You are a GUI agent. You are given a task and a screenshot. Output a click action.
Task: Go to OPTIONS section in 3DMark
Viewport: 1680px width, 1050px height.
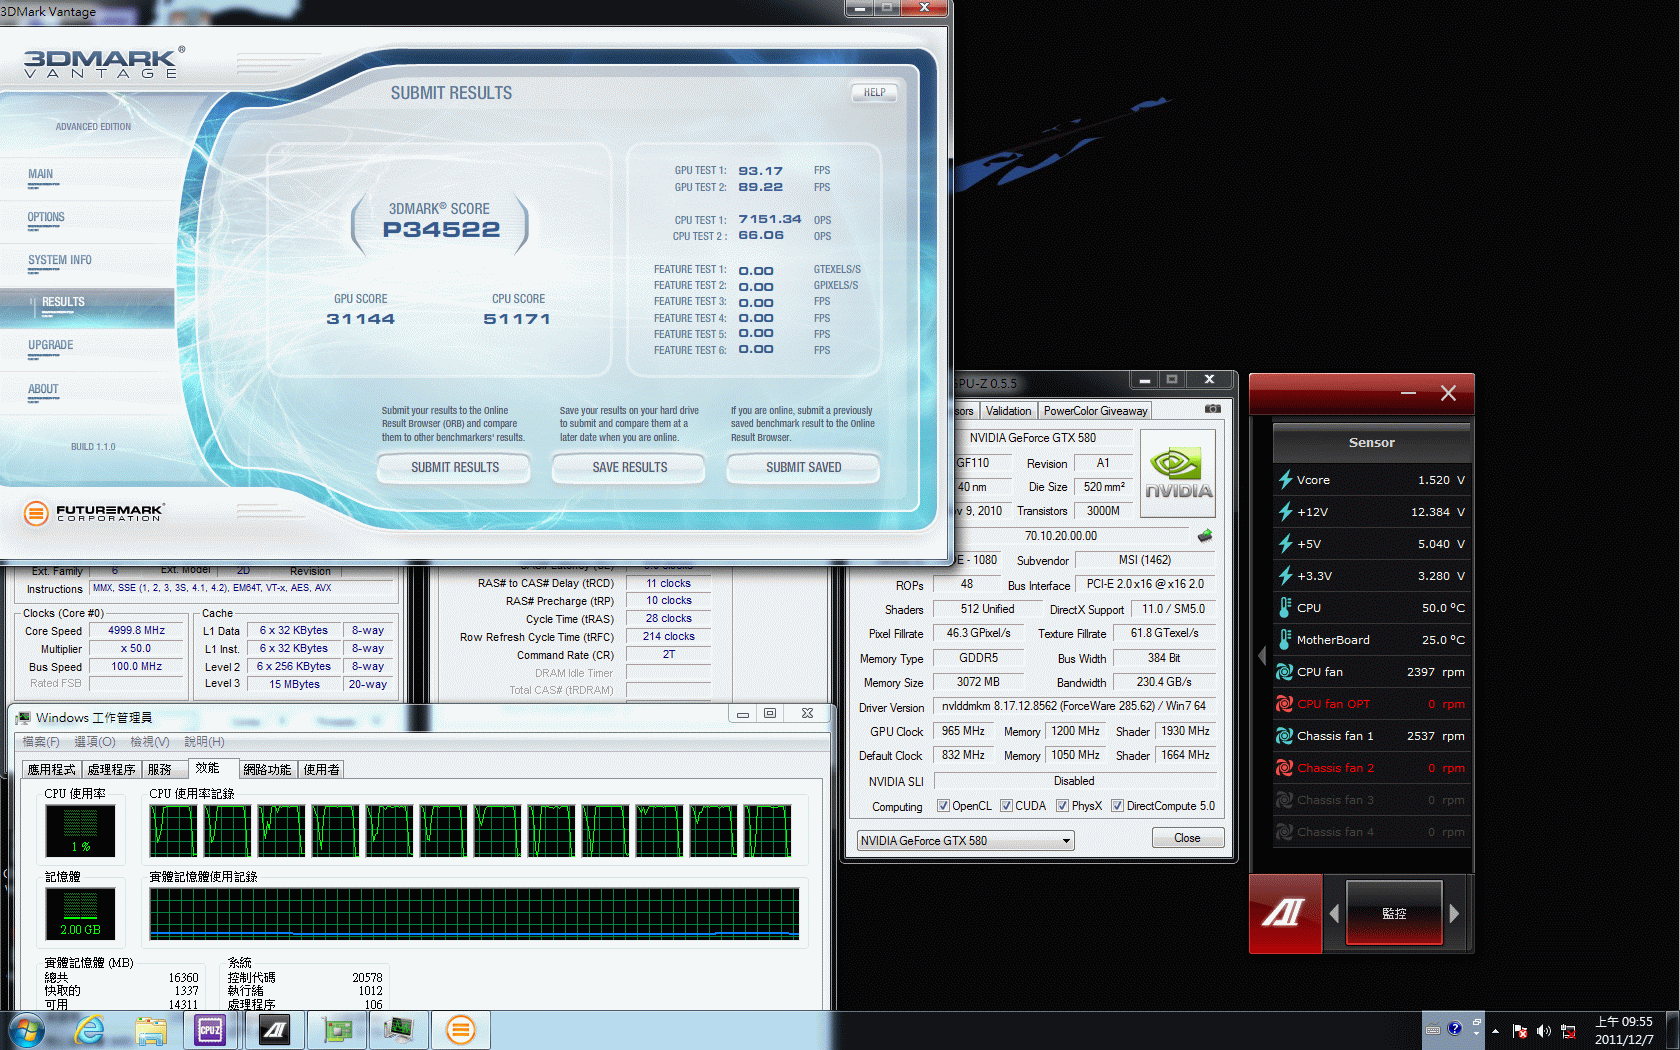coord(46,217)
